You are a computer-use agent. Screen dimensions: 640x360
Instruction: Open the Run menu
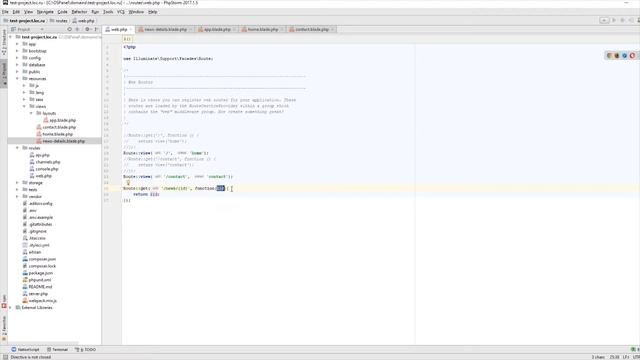pyautogui.click(x=95, y=12)
